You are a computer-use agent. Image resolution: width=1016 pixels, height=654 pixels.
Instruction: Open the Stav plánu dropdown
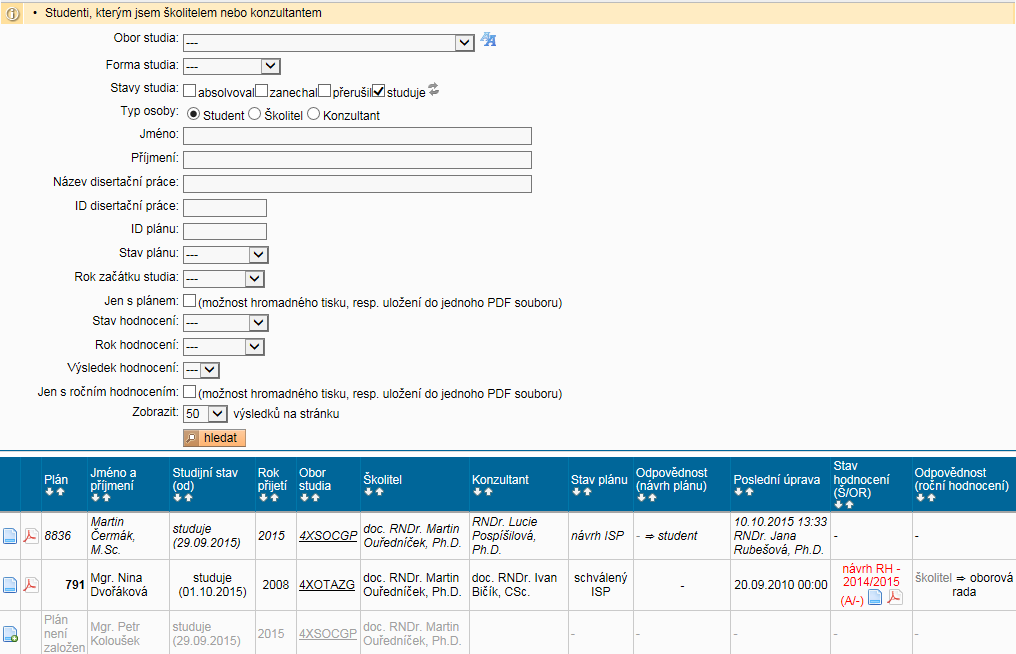225,255
